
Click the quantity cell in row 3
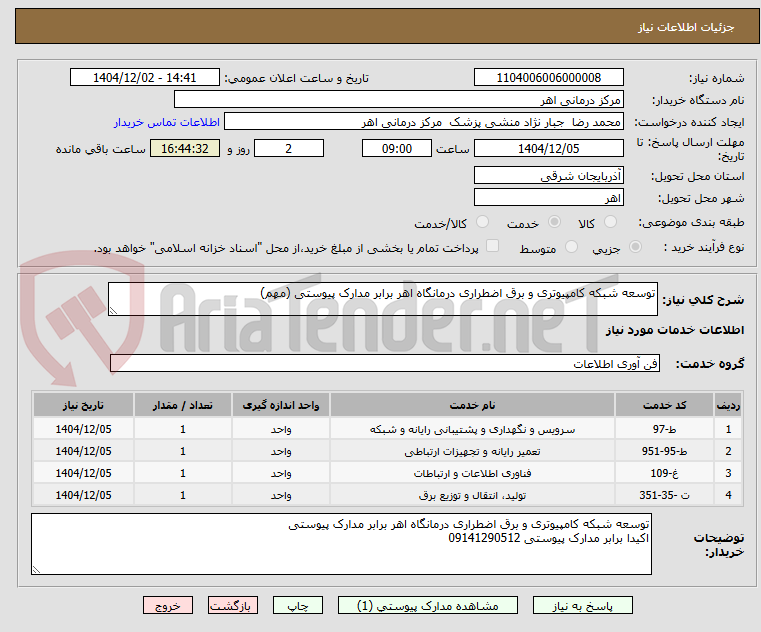[182, 473]
